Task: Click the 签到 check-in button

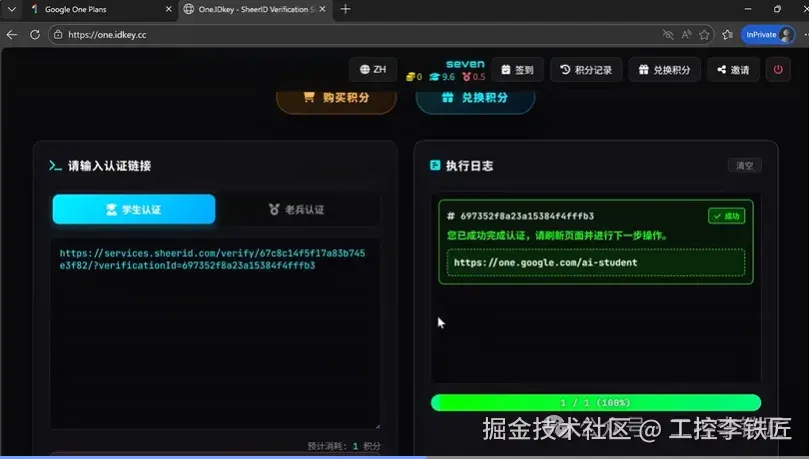Action: [x=517, y=70]
